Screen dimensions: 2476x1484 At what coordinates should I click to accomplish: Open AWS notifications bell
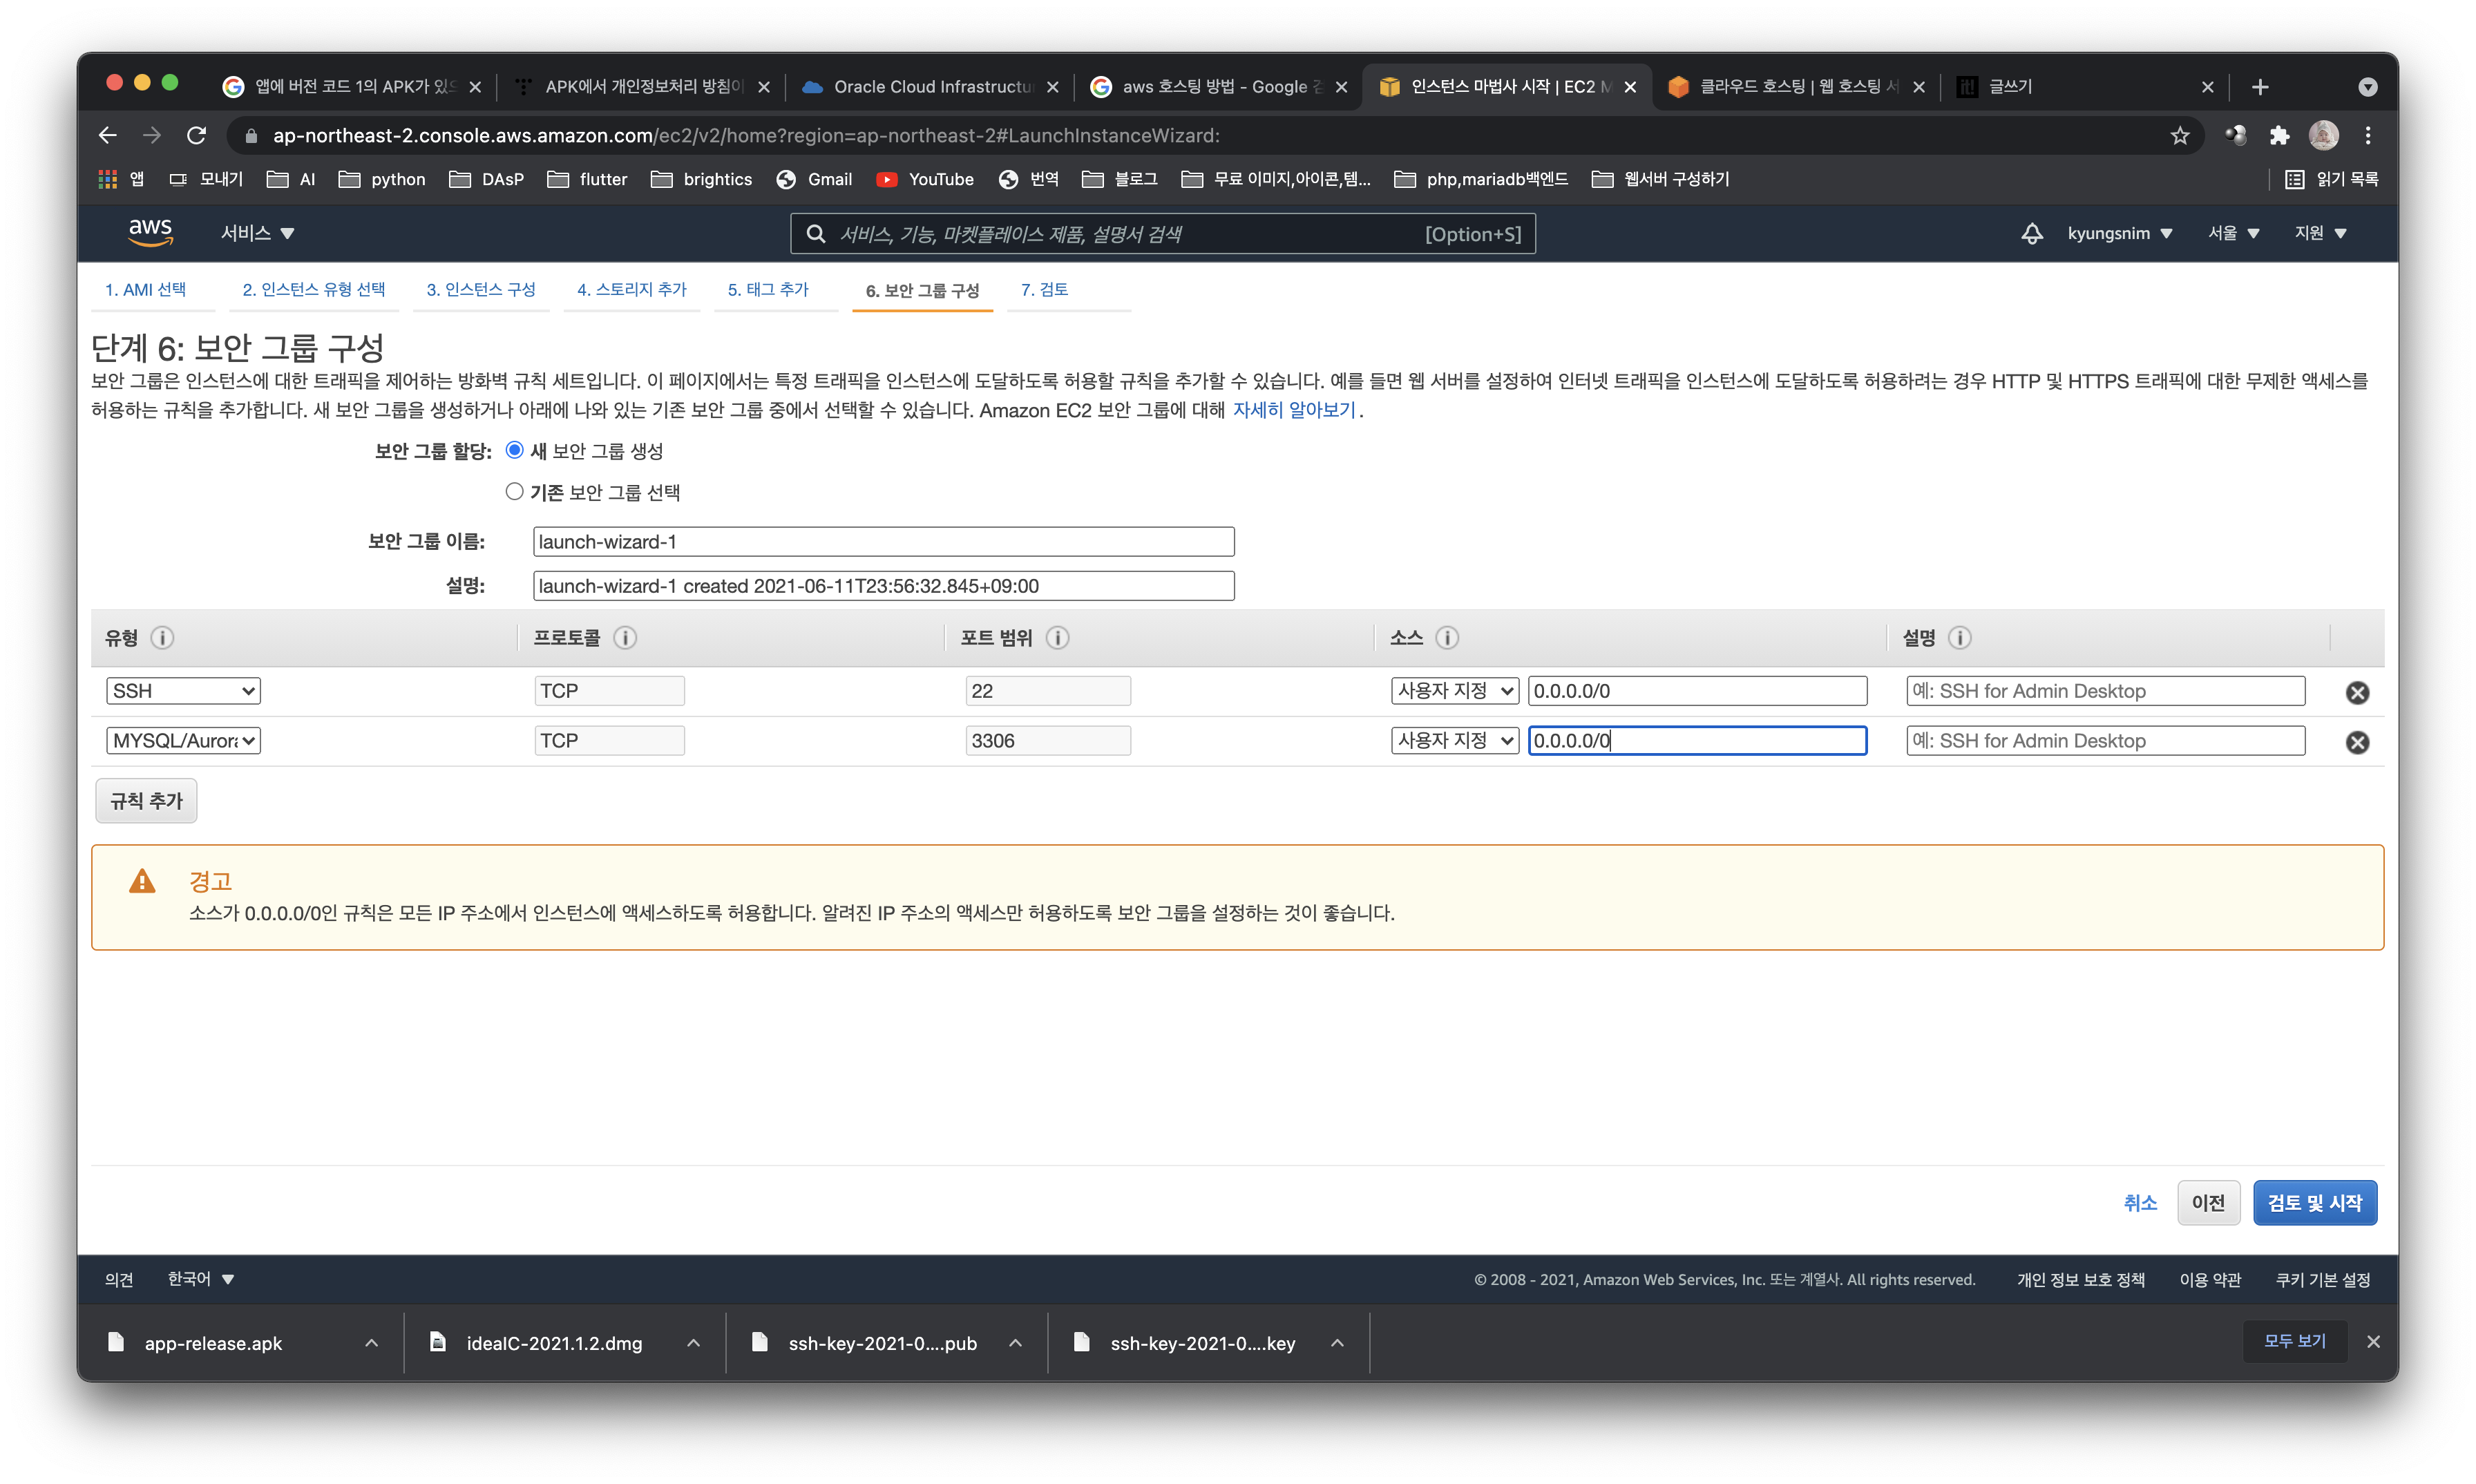2031,234
